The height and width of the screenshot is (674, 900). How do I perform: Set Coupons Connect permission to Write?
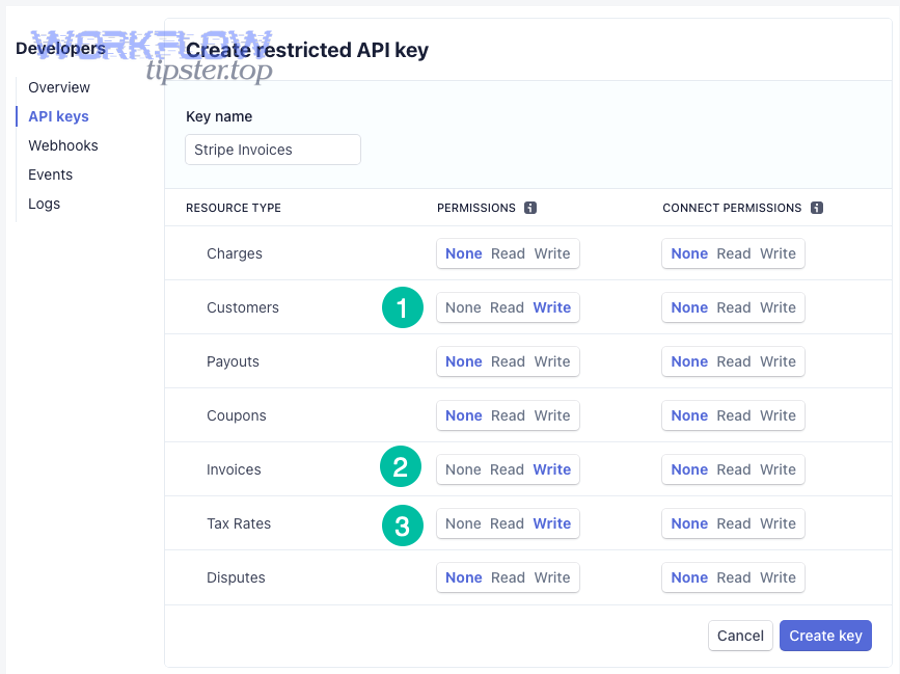(x=777, y=415)
